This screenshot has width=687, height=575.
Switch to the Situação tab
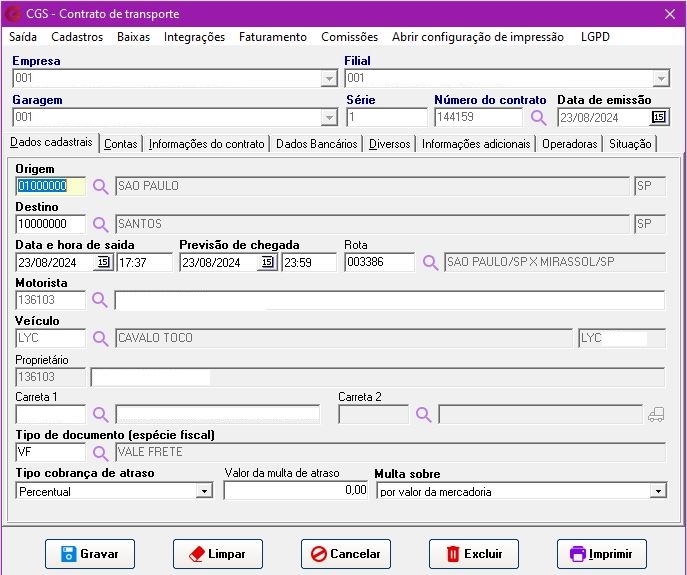pos(630,144)
